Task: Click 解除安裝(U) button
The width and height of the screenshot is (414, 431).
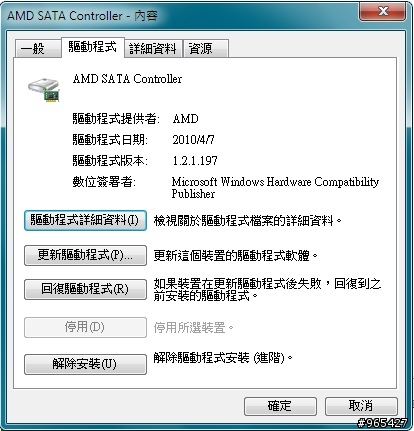Action: pyautogui.click(x=85, y=364)
